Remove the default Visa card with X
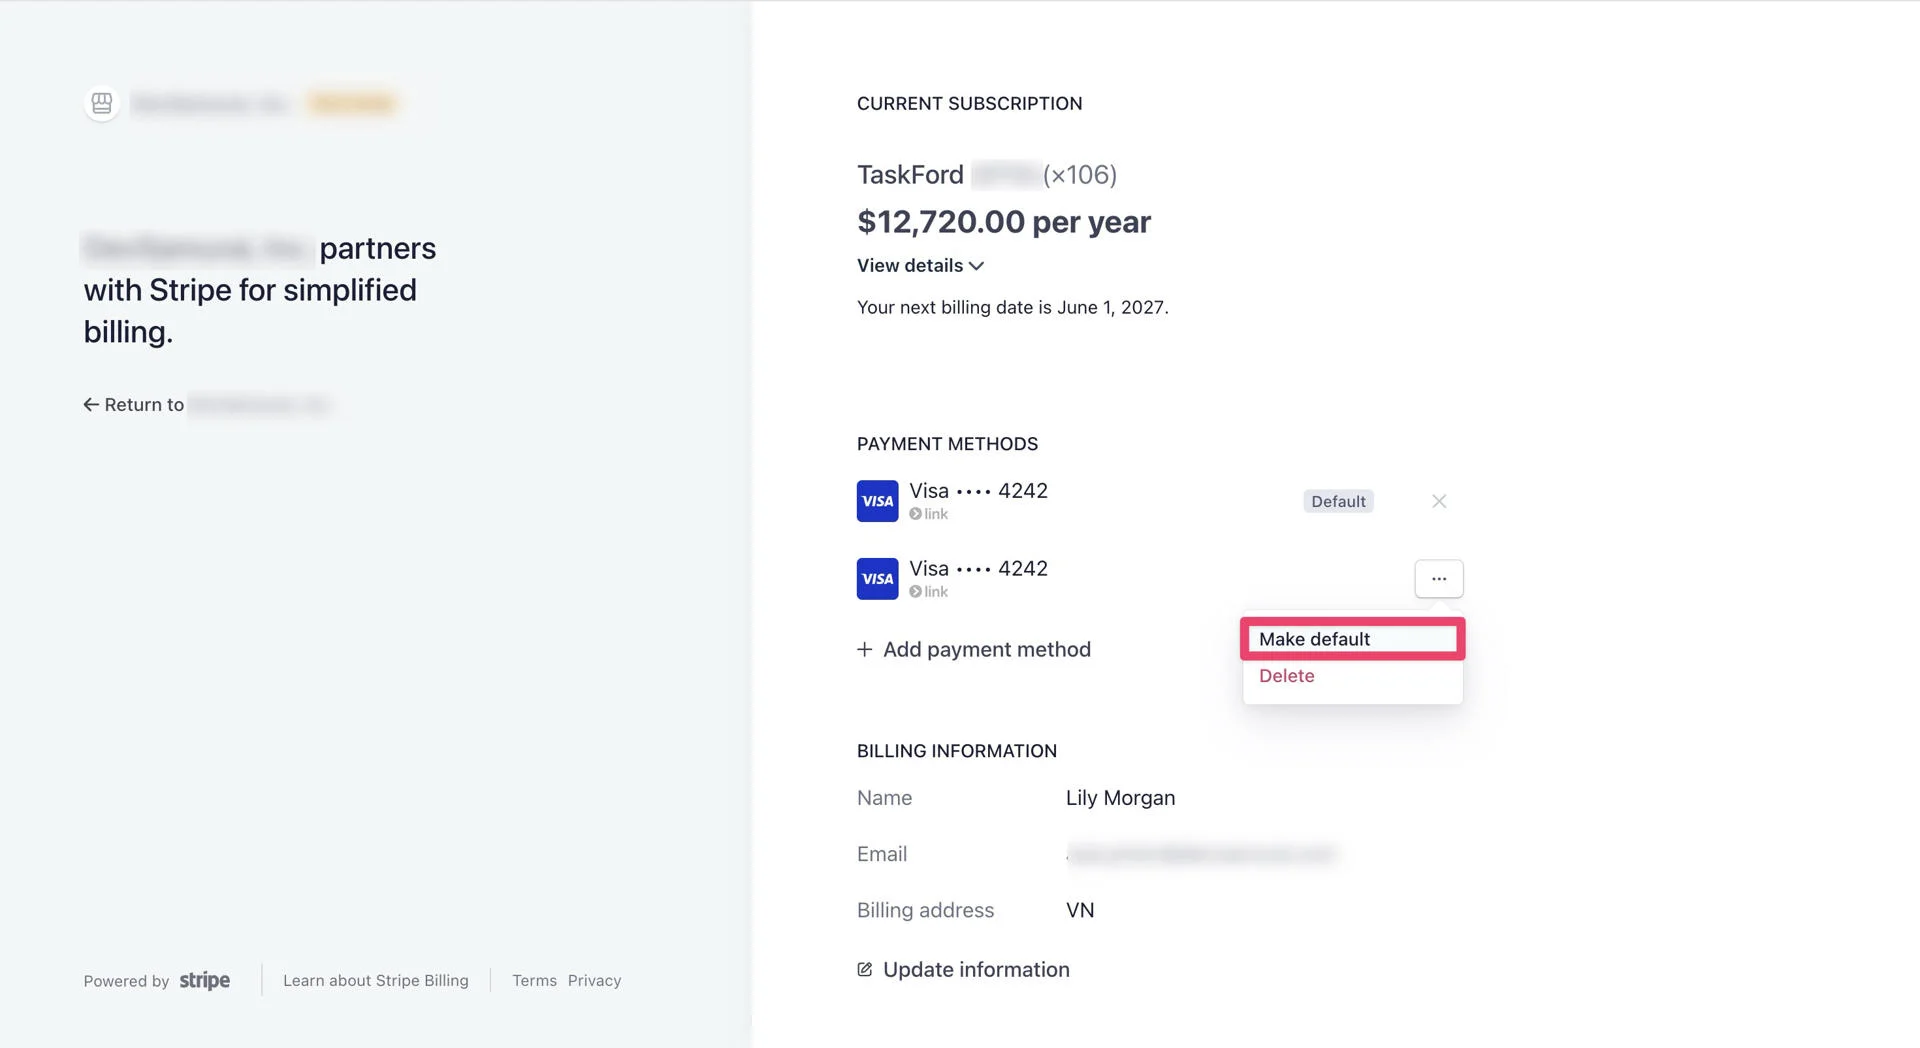The width and height of the screenshot is (1920, 1048). click(1438, 501)
